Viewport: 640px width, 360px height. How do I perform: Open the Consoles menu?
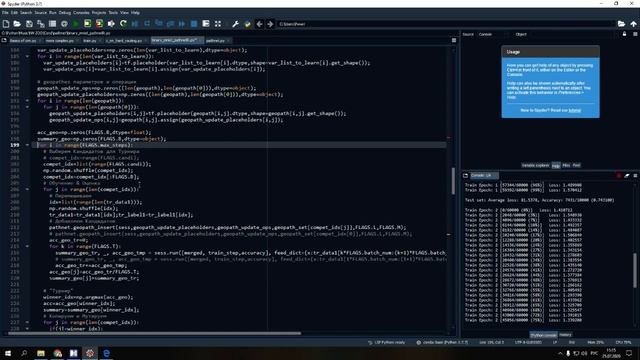point(81,13)
